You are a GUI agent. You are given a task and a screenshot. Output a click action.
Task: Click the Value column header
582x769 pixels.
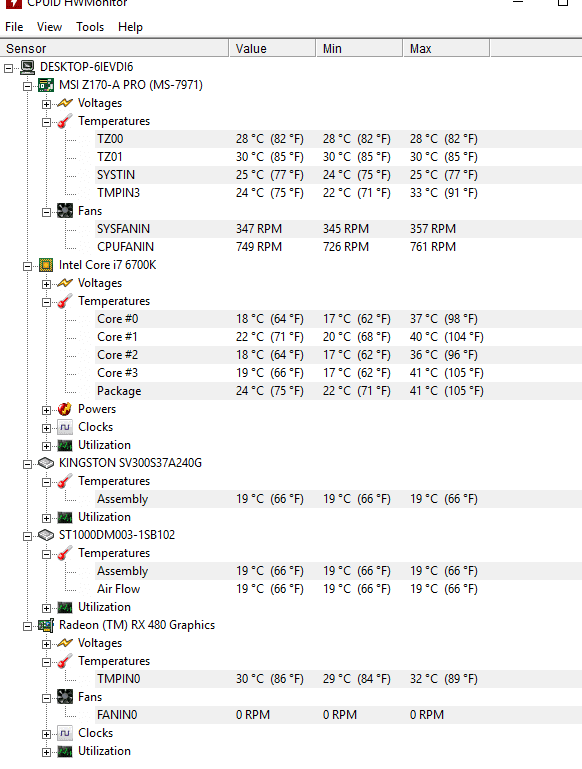[x=272, y=49]
